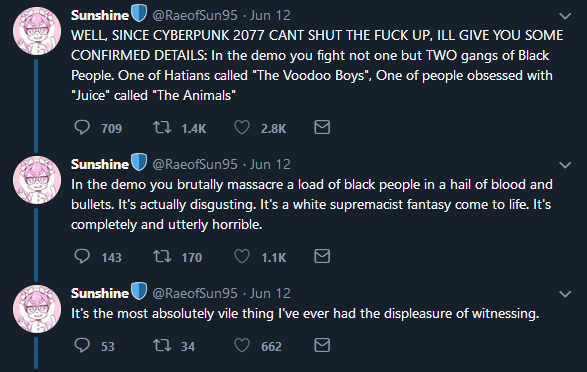Open the first tweet's chevron options menu
587x372 pixels.
click(x=565, y=16)
